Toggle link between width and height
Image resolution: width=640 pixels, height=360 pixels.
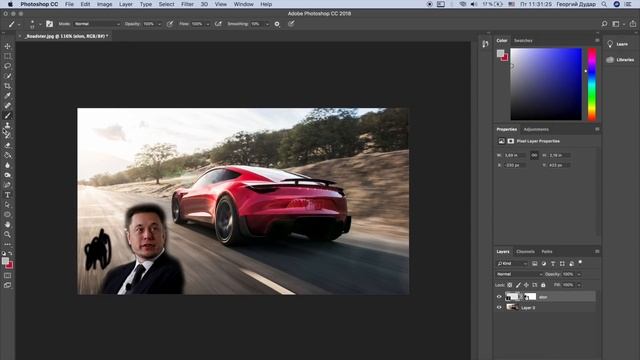pos(534,156)
